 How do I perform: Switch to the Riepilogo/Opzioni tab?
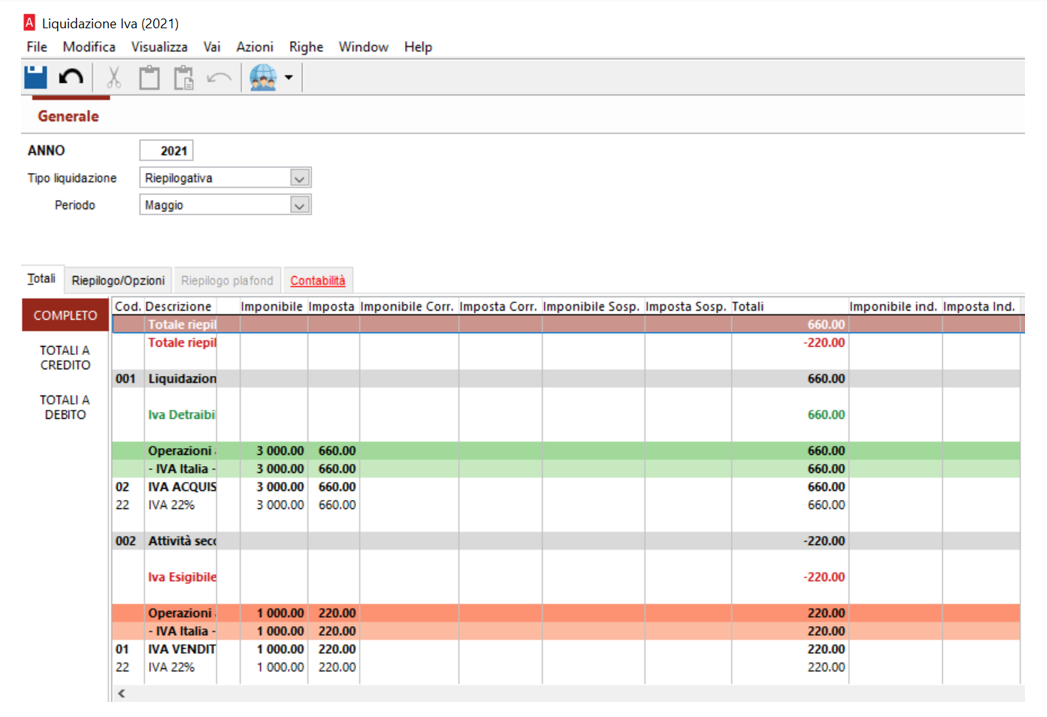[118, 280]
